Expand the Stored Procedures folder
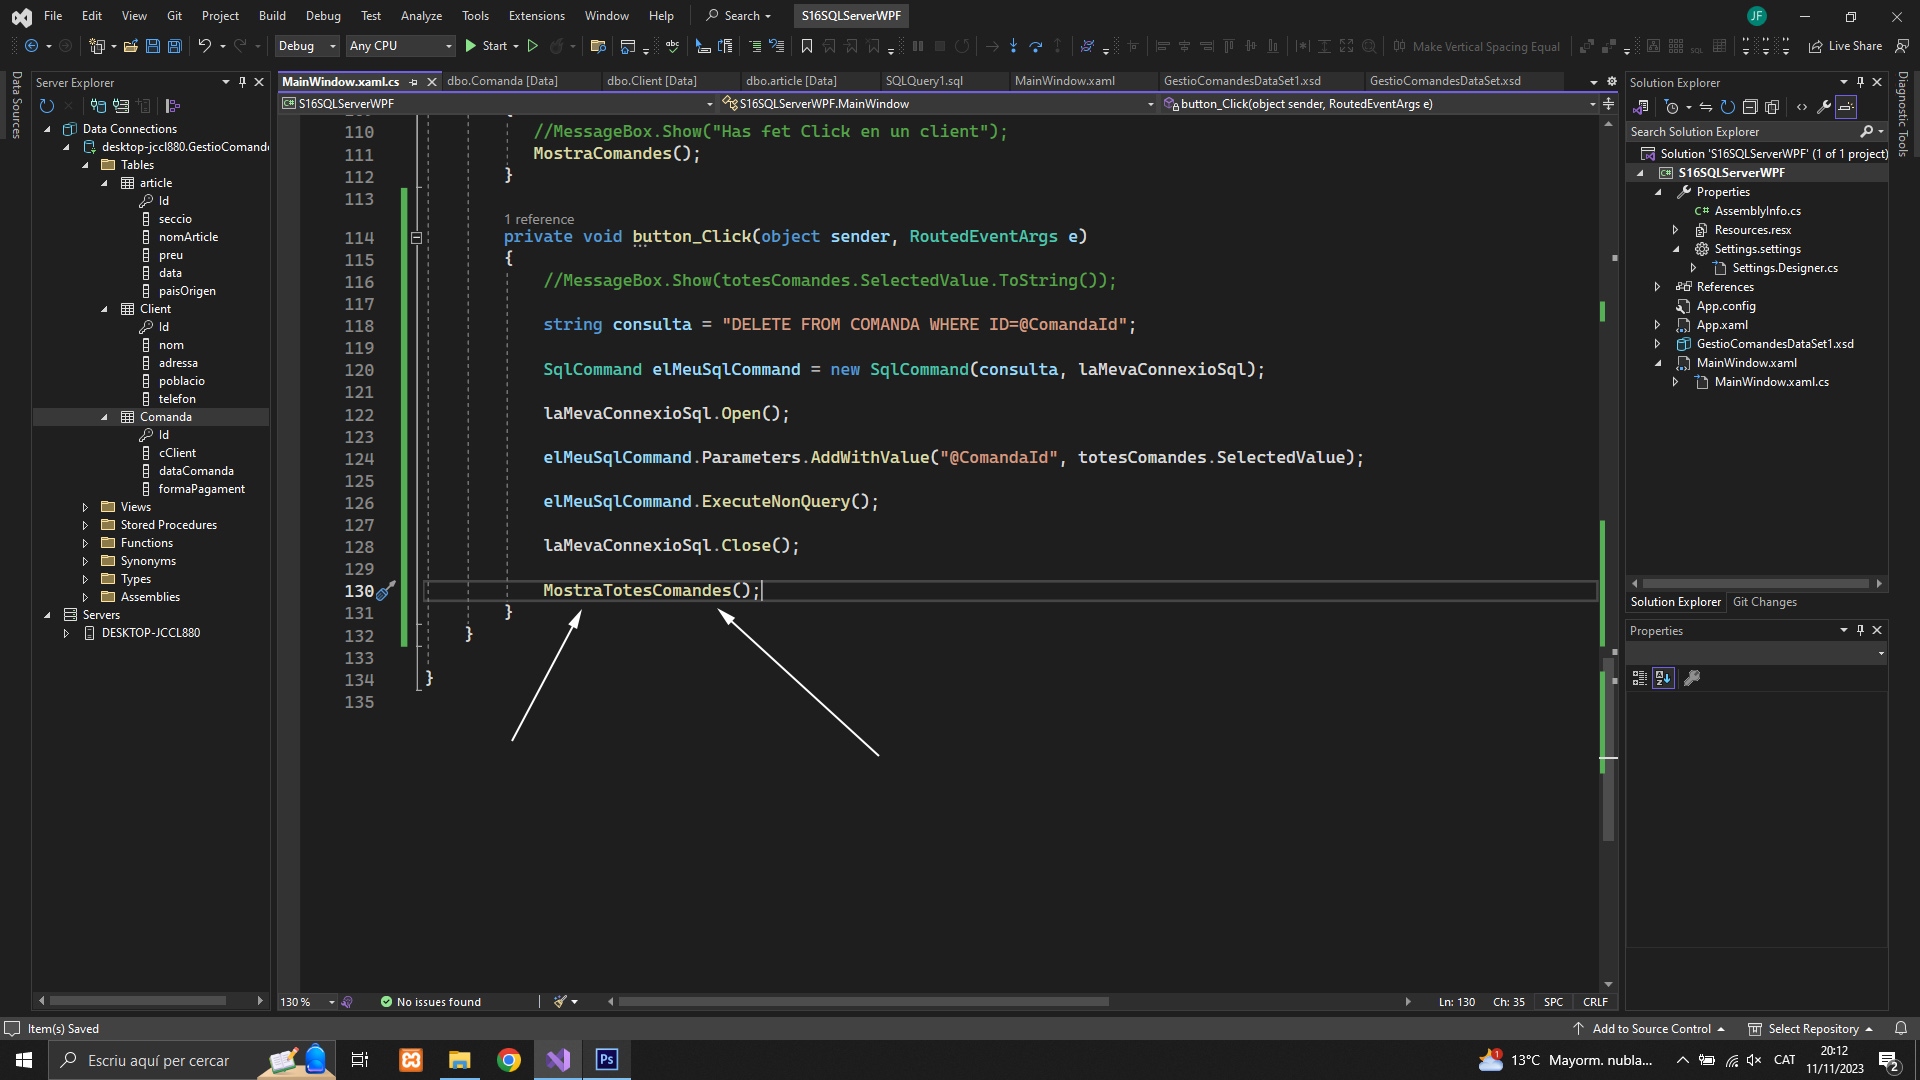This screenshot has width=1920, height=1080. pyautogui.click(x=85, y=525)
